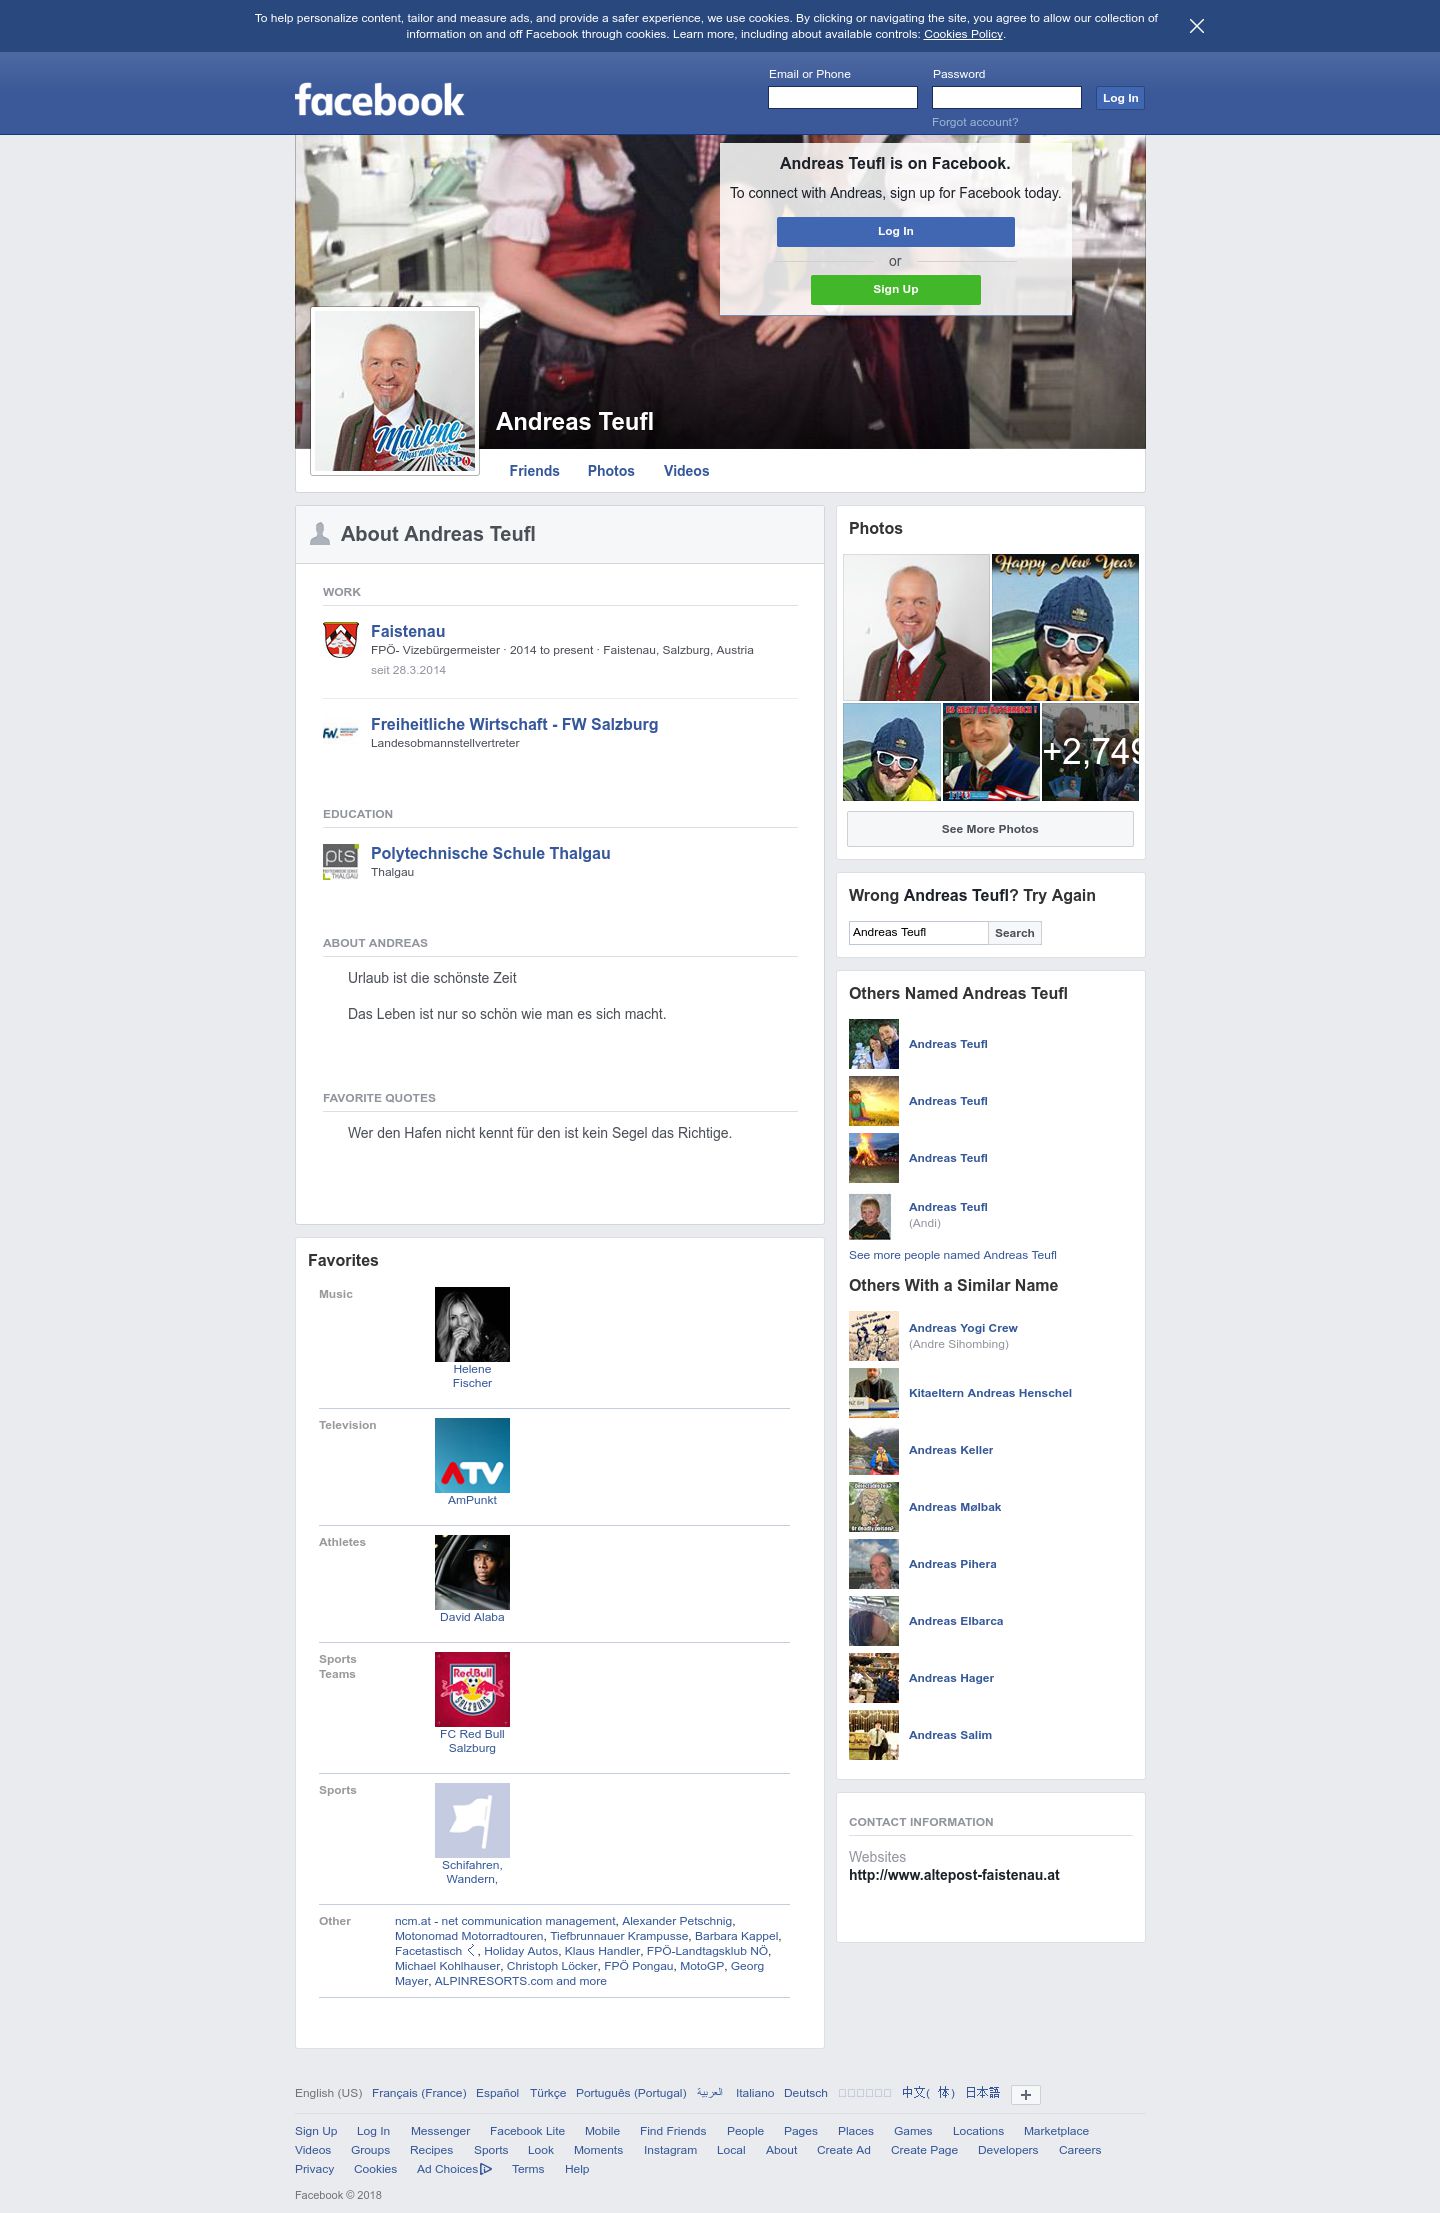
Task: Click the Schifahren, Wandern flag icon
Action: (472, 1820)
